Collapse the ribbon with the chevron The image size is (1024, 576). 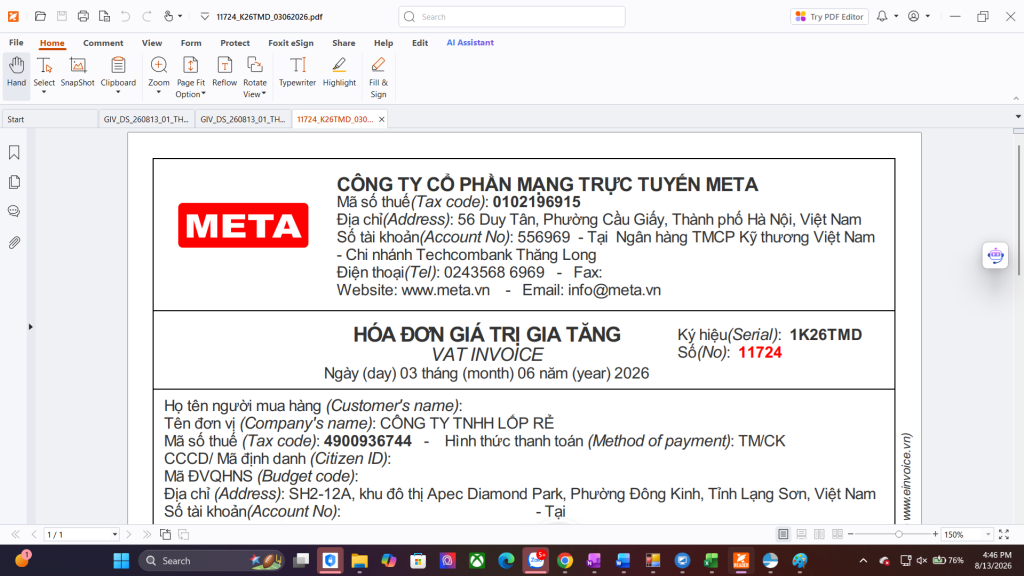(x=1016, y=99)
